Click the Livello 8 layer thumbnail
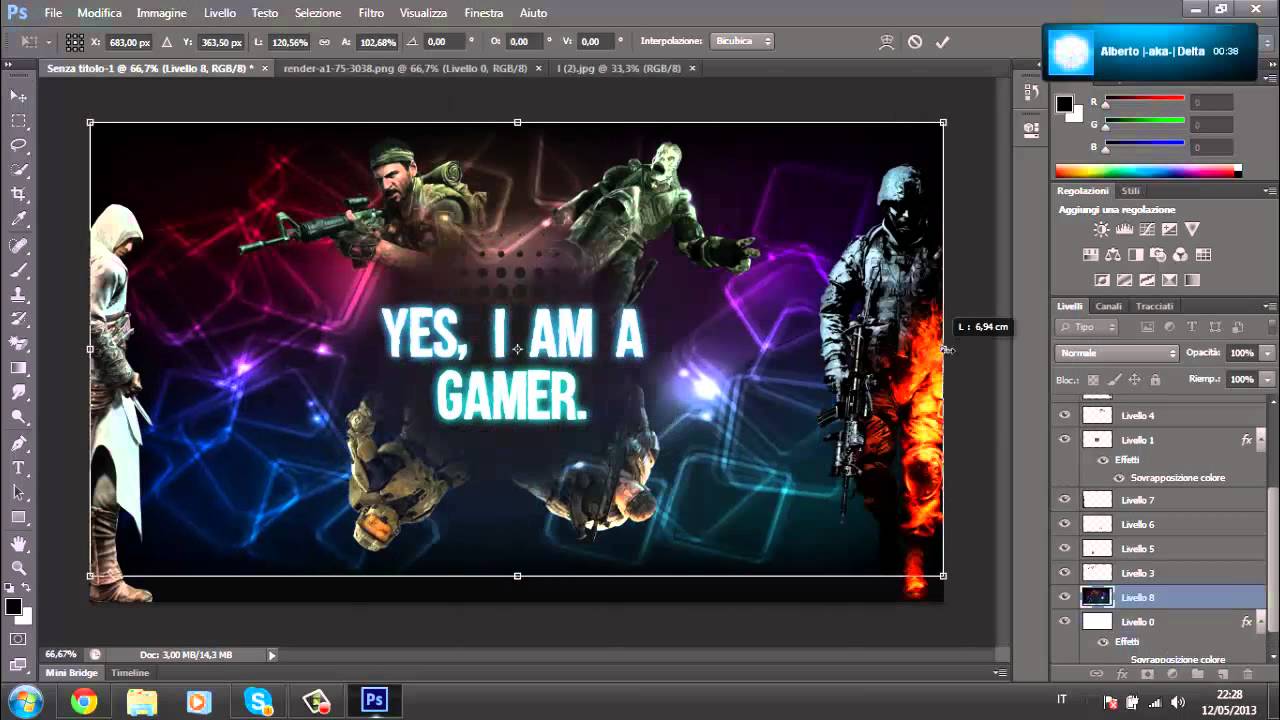This screenshot has height=720, width=1280. click(1097, 597)
